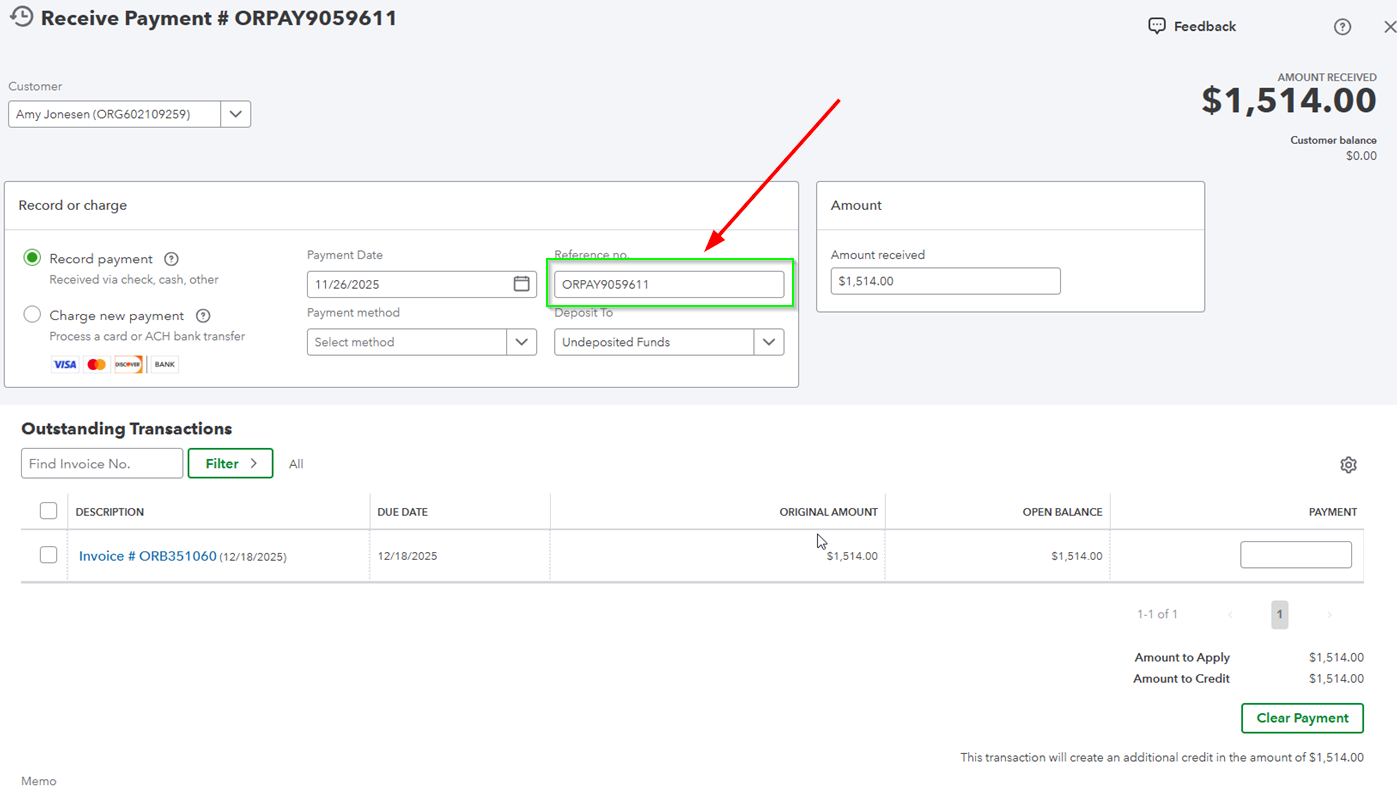Click the BANK transfer icon
1397x788 pixels.
[x=165, y=363]
